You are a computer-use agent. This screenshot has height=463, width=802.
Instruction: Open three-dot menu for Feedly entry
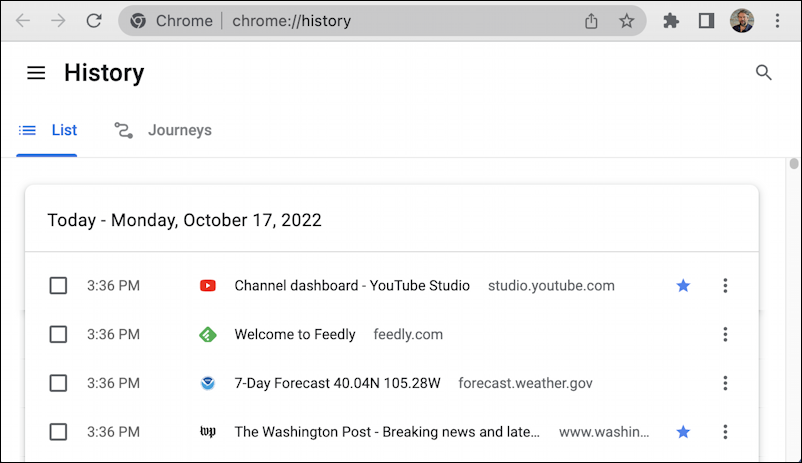[x=725, y=334]
